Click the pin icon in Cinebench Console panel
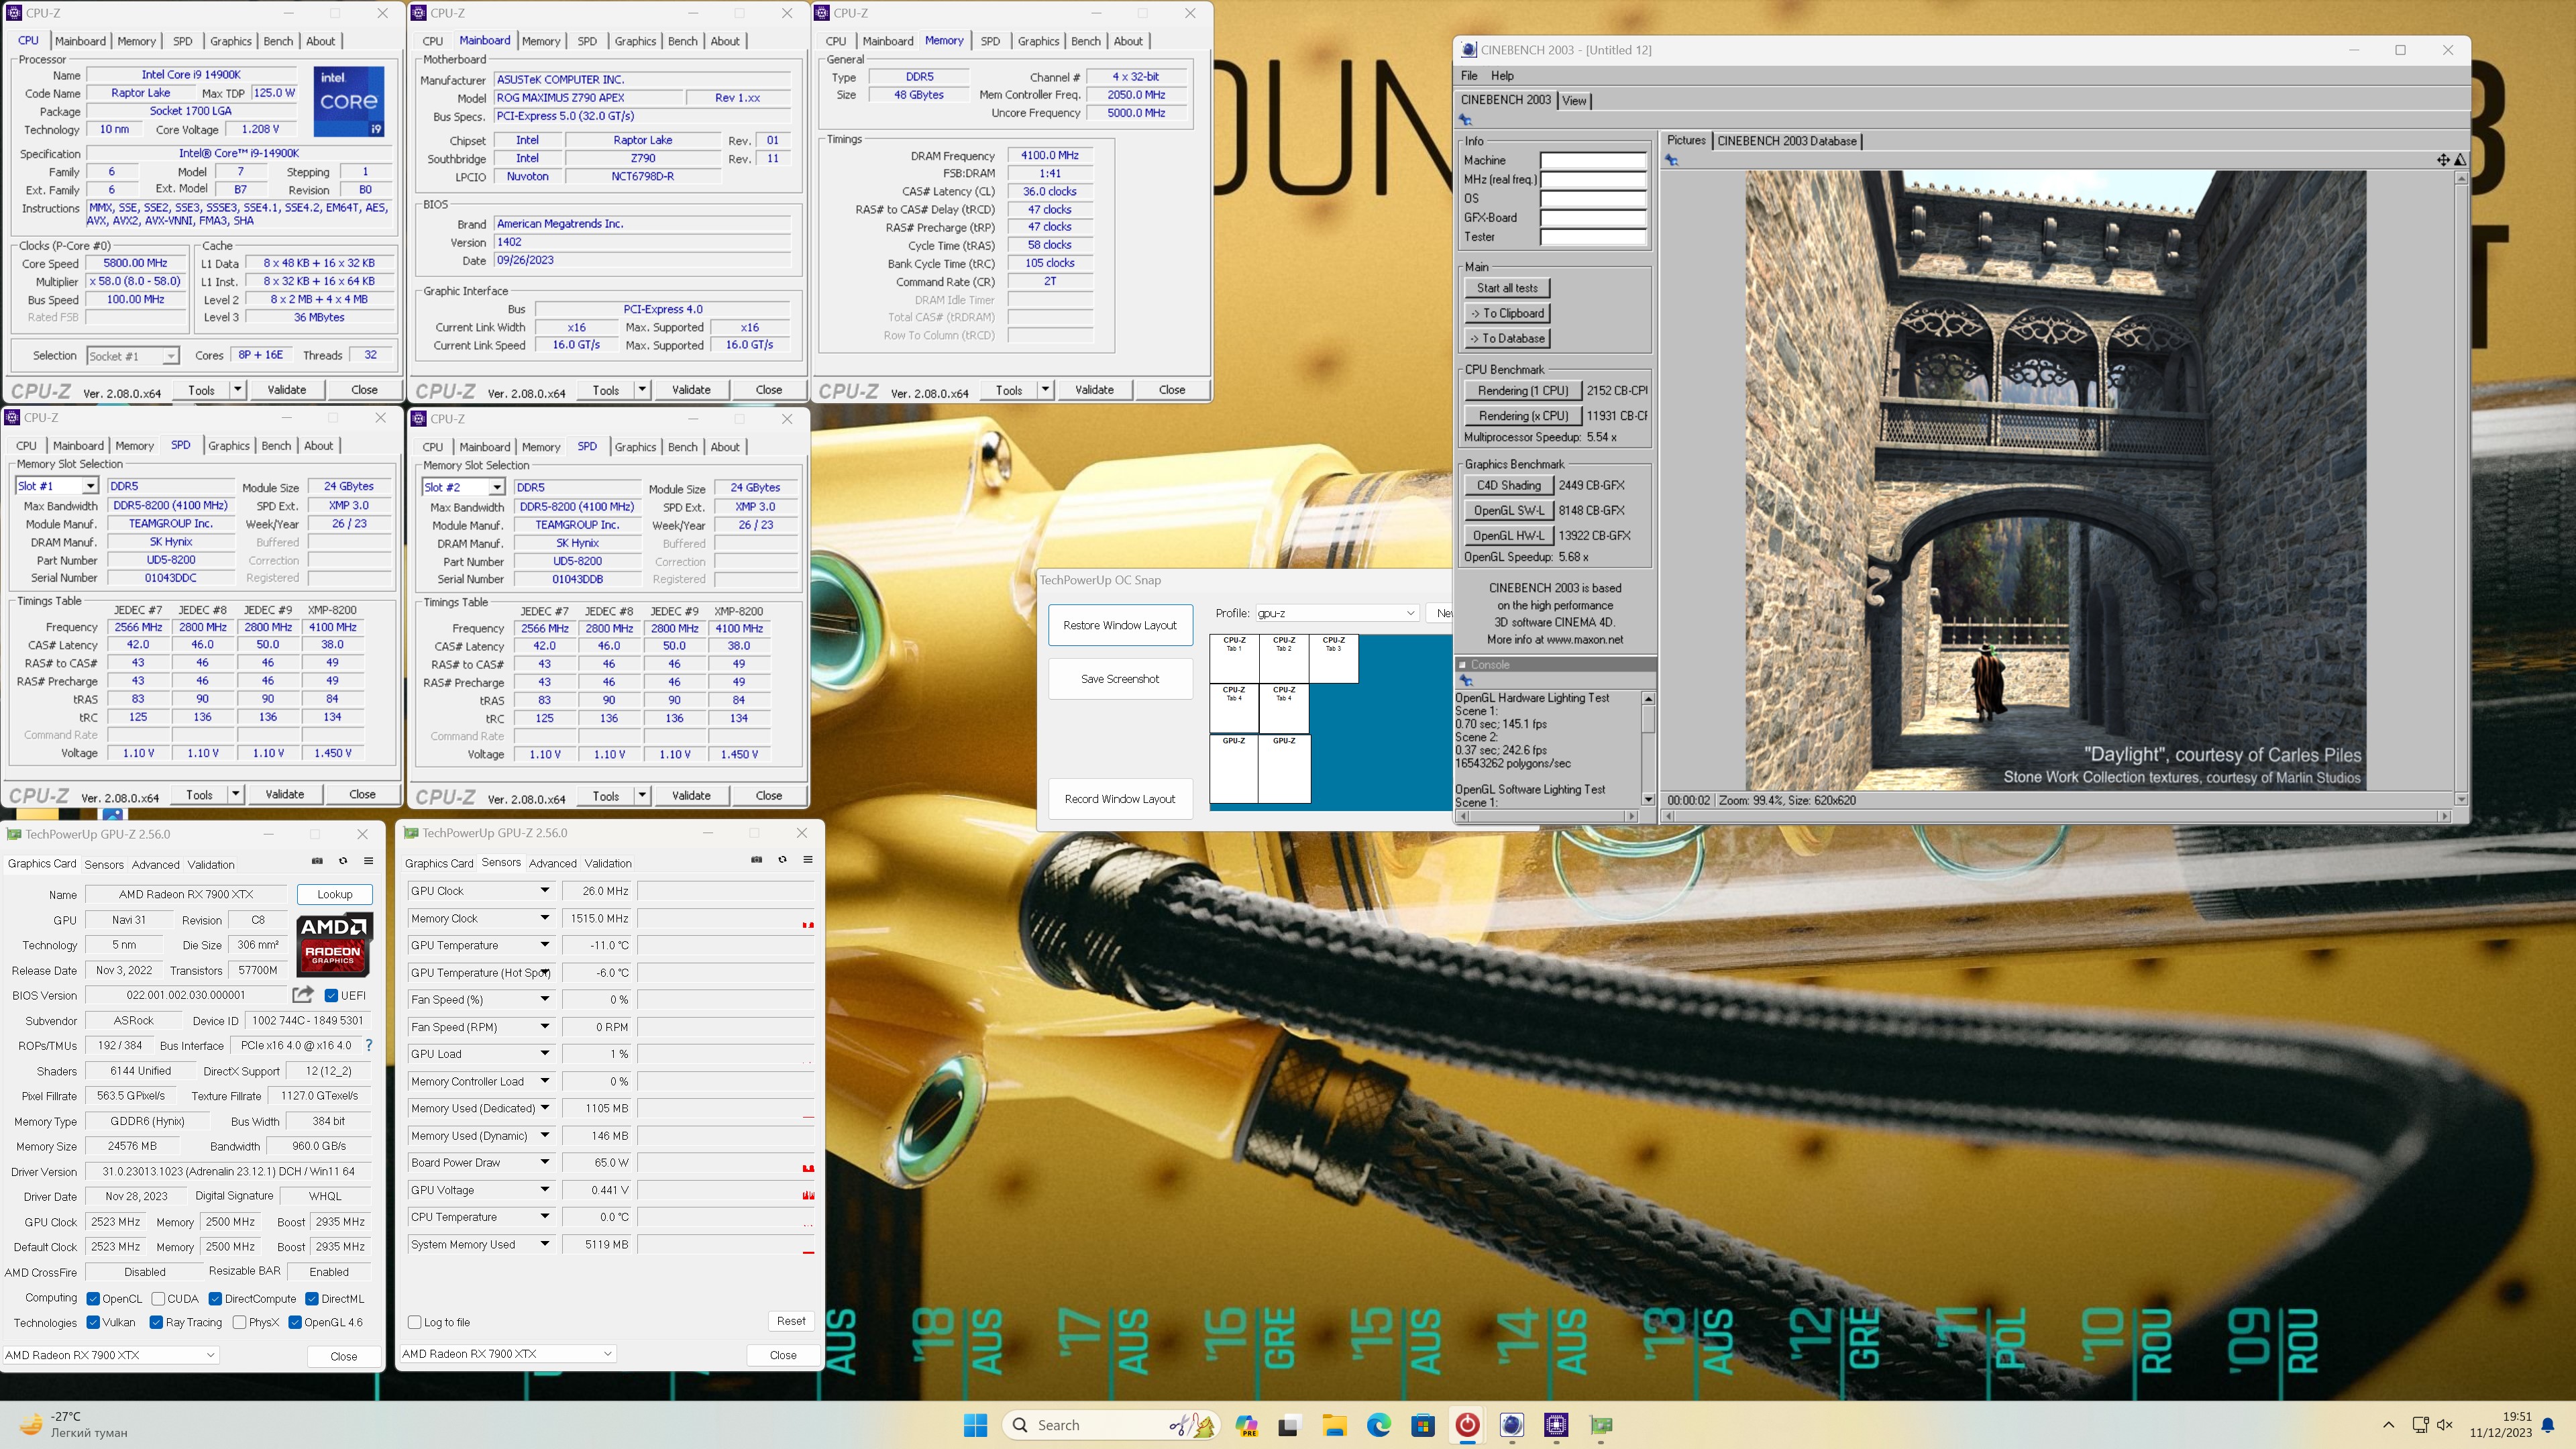Viewport: 2576px width, 1449px height. (1466, 680)
